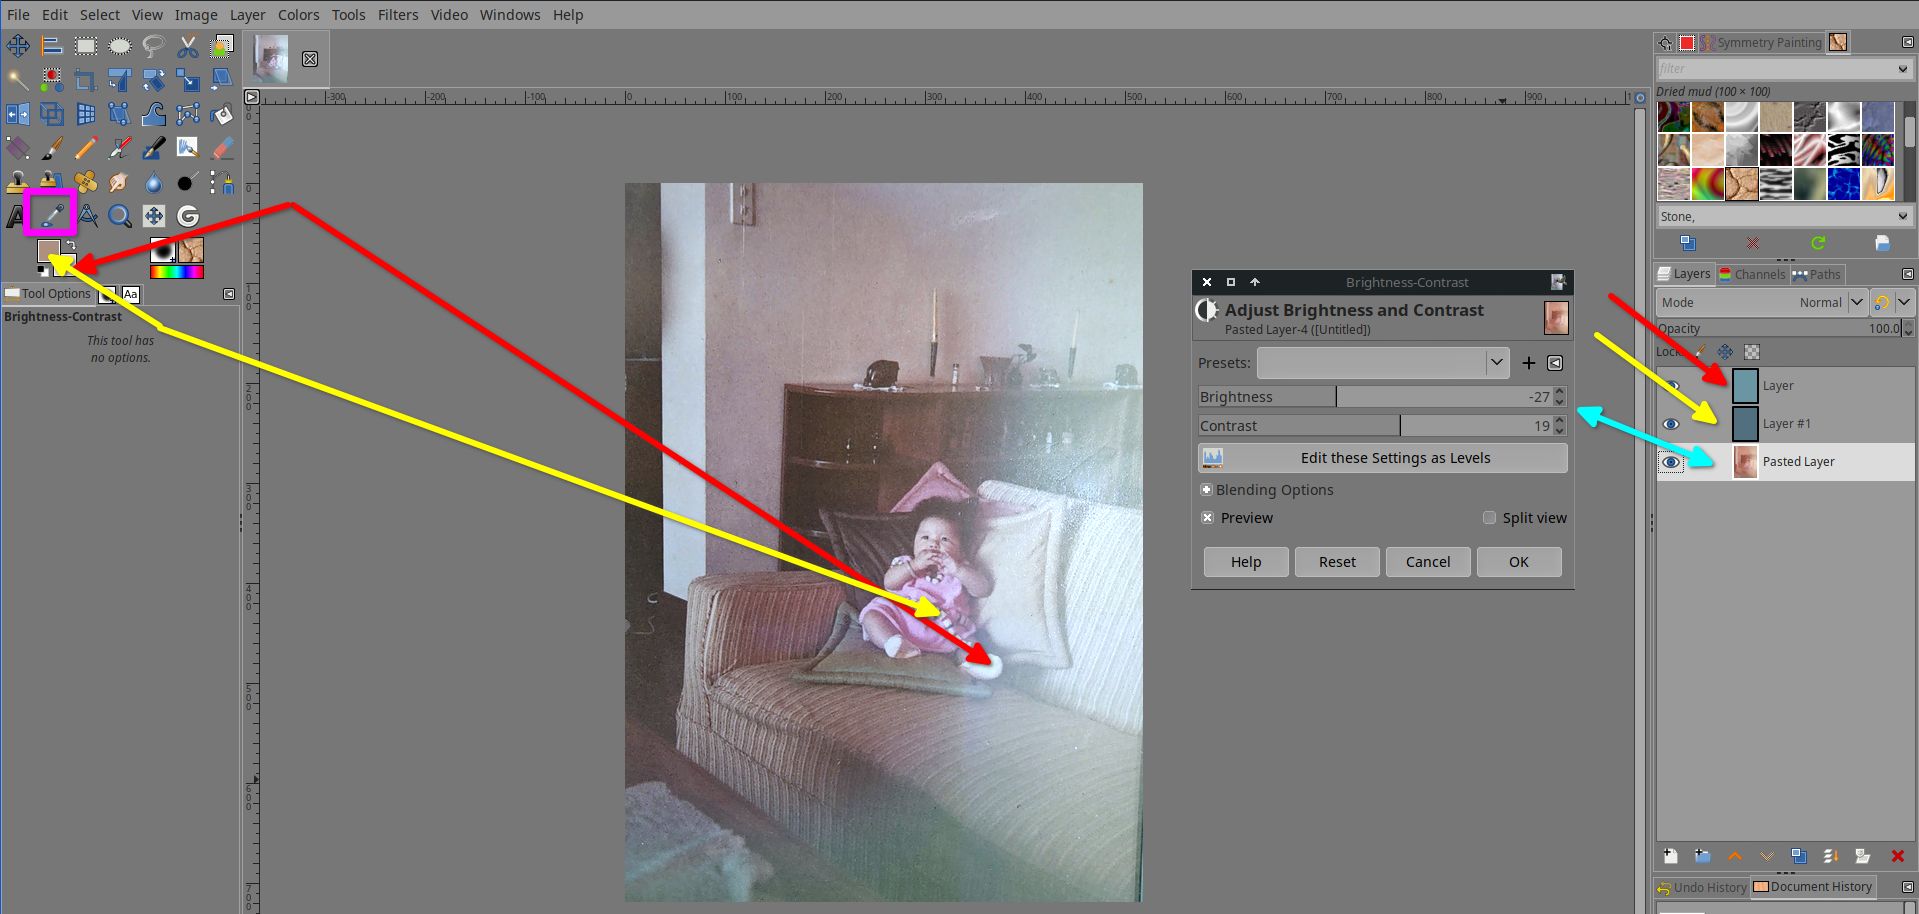Switch to the Channels tab

point(1752,274)
